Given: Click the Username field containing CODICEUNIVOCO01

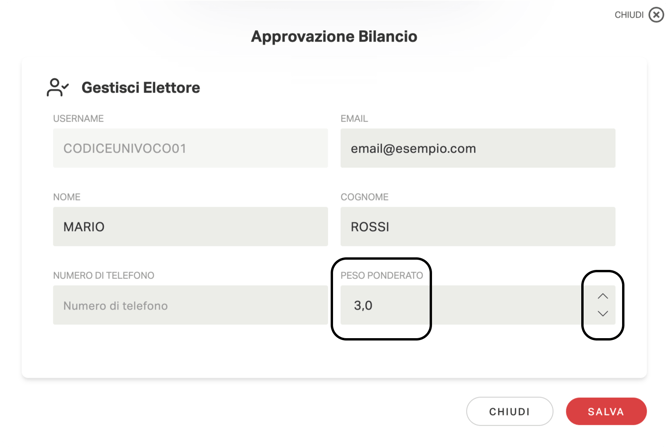Looking at the screenshot, I should pyautogui.click(x=190, y=149).
